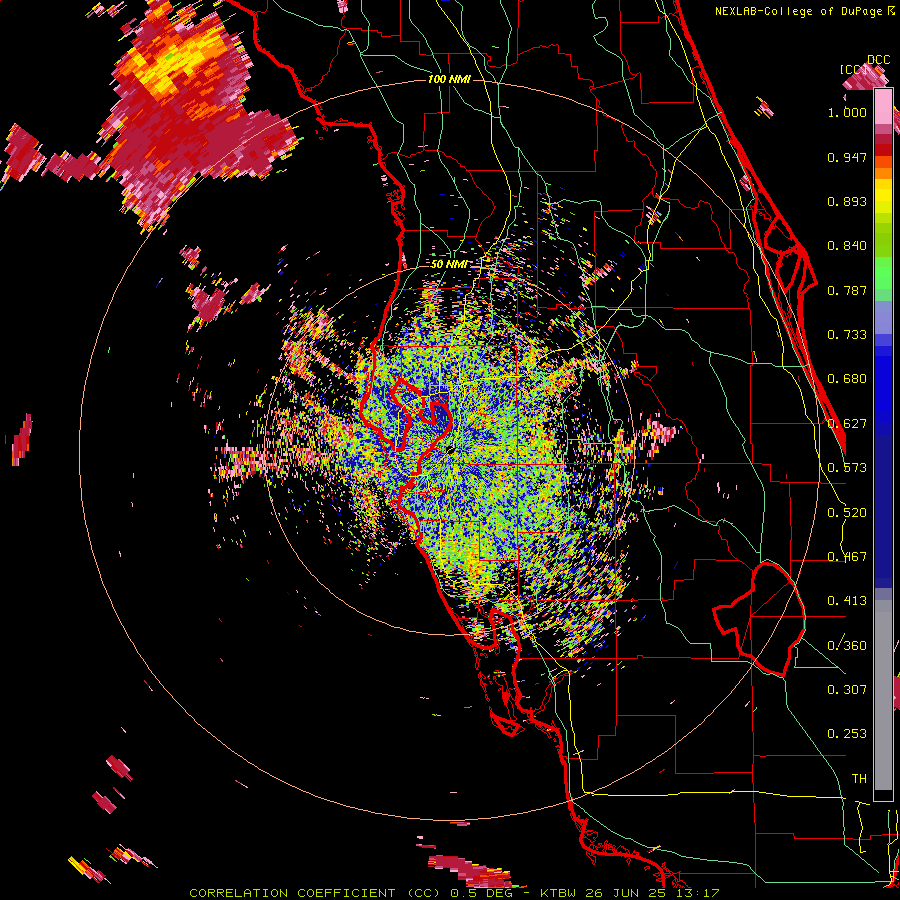900x900 pixels.
Task: Click the 0.307 scale value
Action: (847, 689)
